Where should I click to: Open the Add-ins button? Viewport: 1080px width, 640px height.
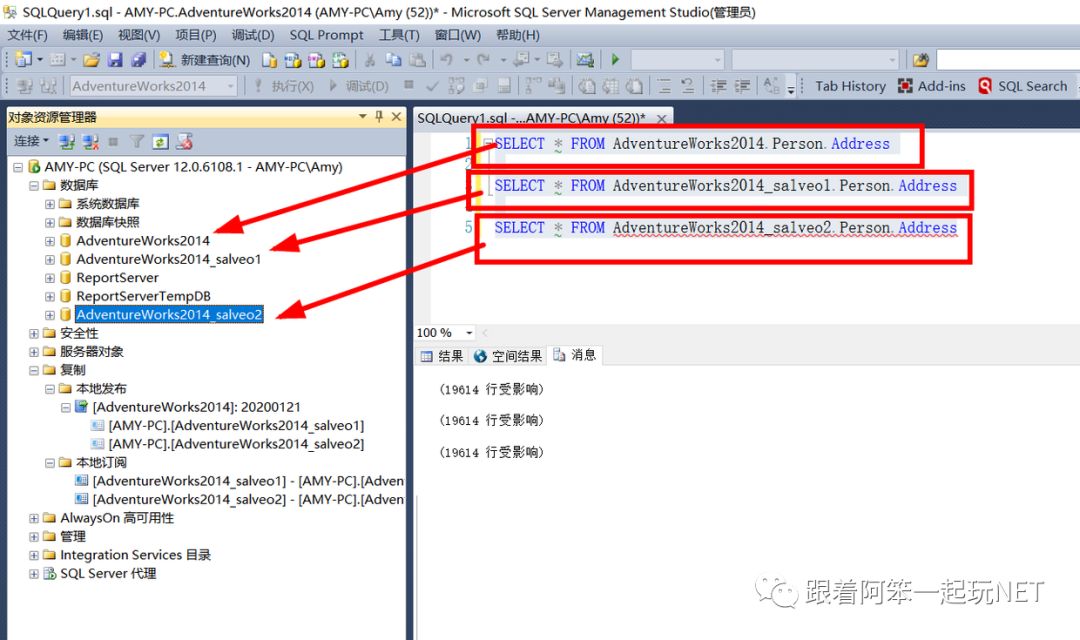(x=932, y=86)
